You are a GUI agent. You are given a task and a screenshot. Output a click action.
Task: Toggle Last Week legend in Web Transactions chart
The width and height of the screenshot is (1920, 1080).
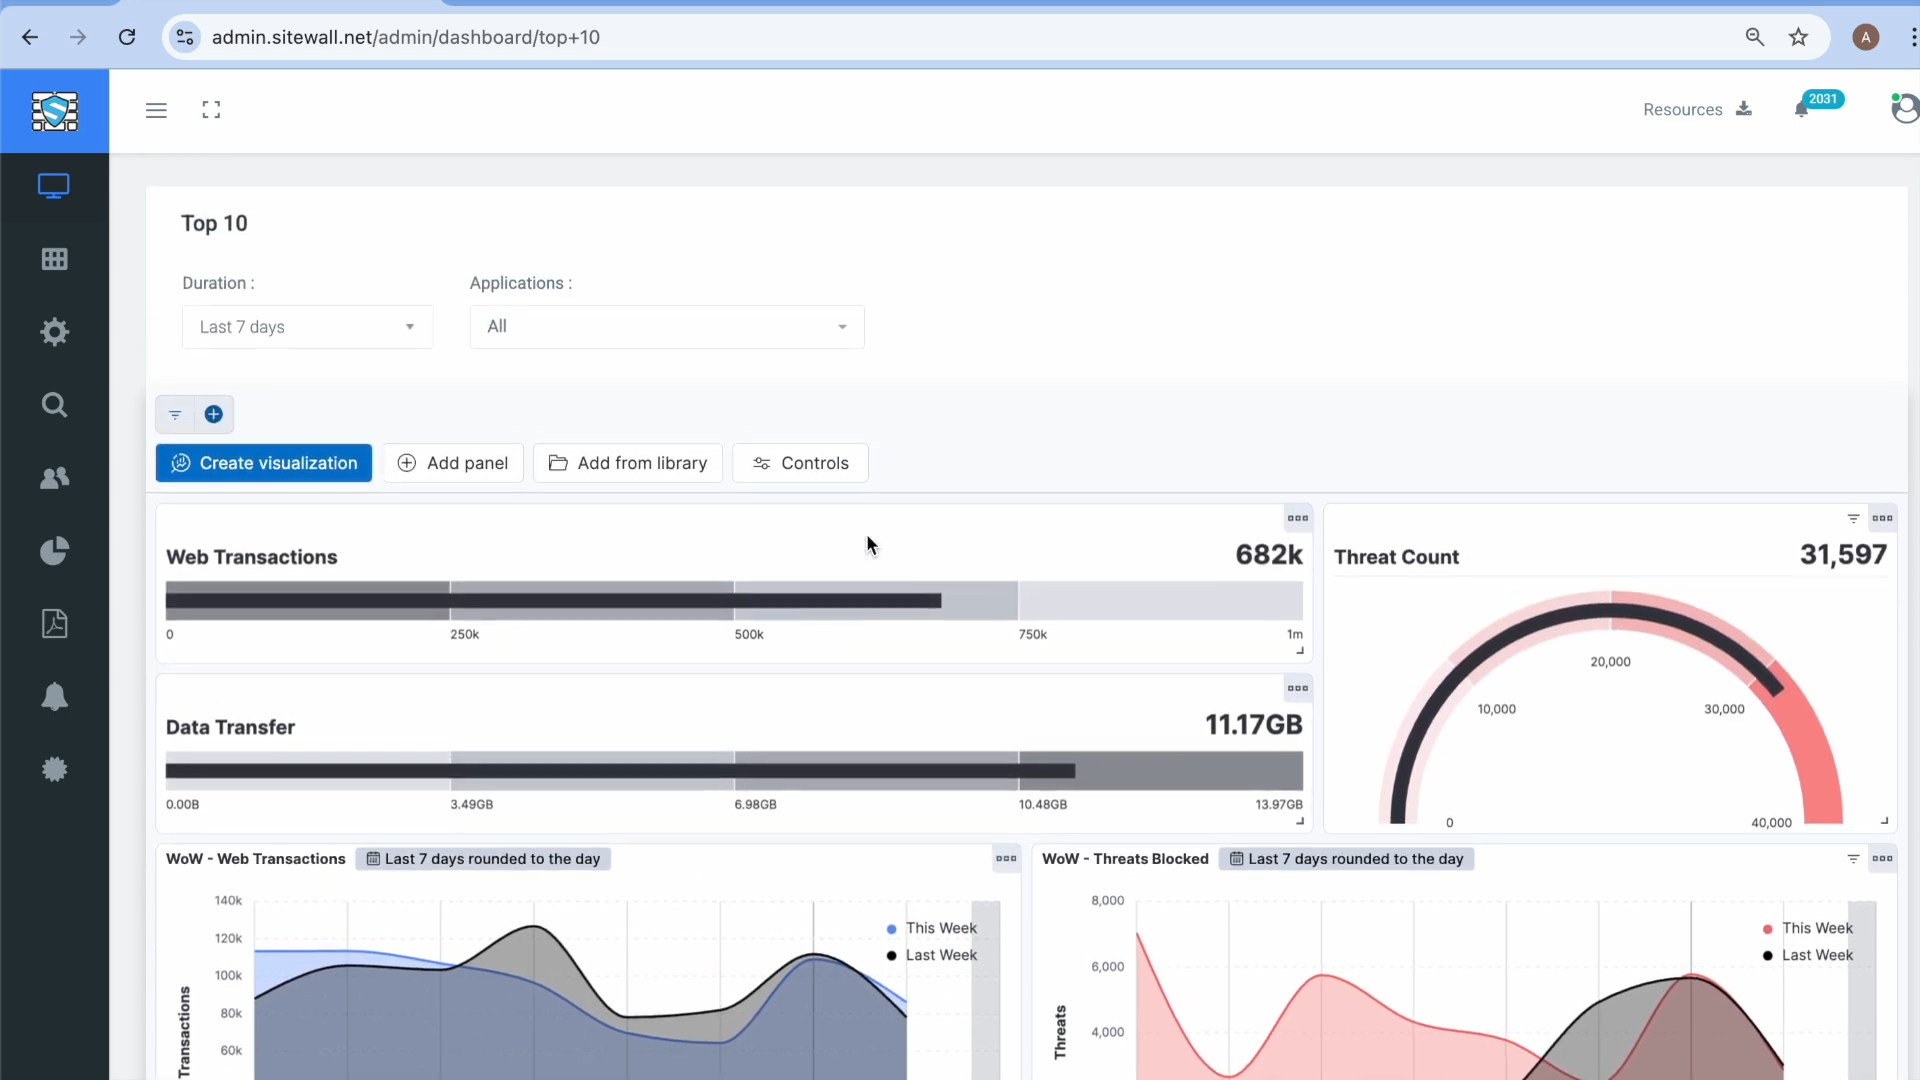coord(931,955)
